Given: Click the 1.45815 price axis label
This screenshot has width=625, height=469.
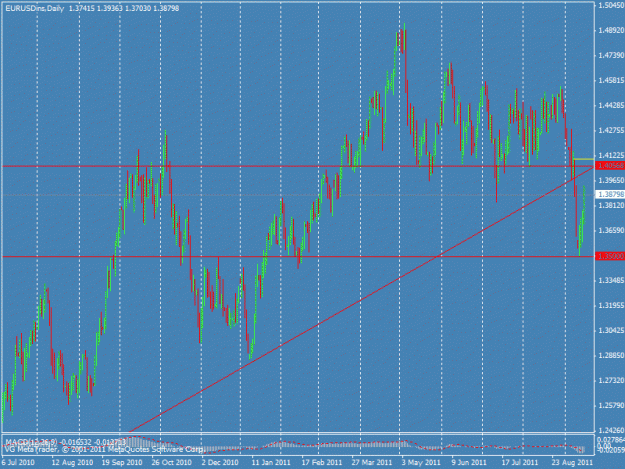Looking at the screenshot, I should point(611,80).
